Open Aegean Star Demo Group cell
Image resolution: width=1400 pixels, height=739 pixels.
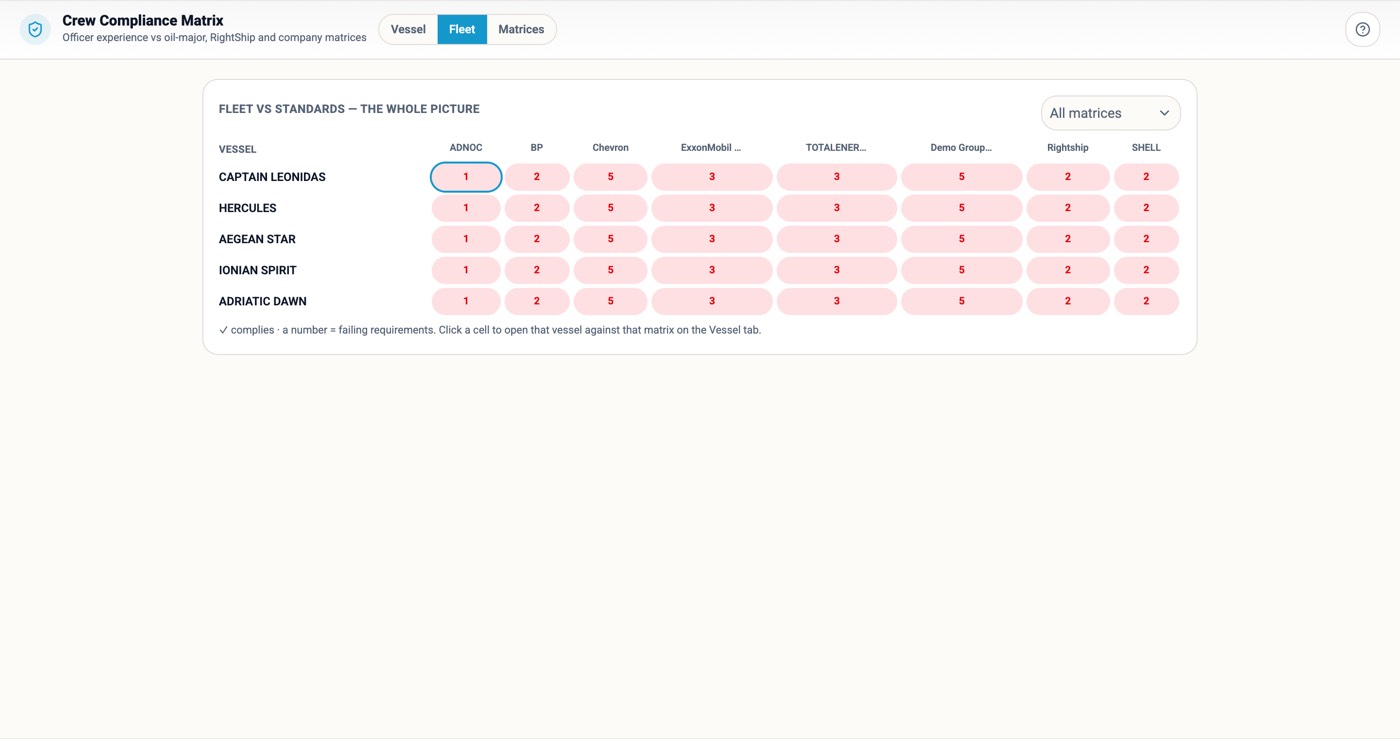point(962,239)
